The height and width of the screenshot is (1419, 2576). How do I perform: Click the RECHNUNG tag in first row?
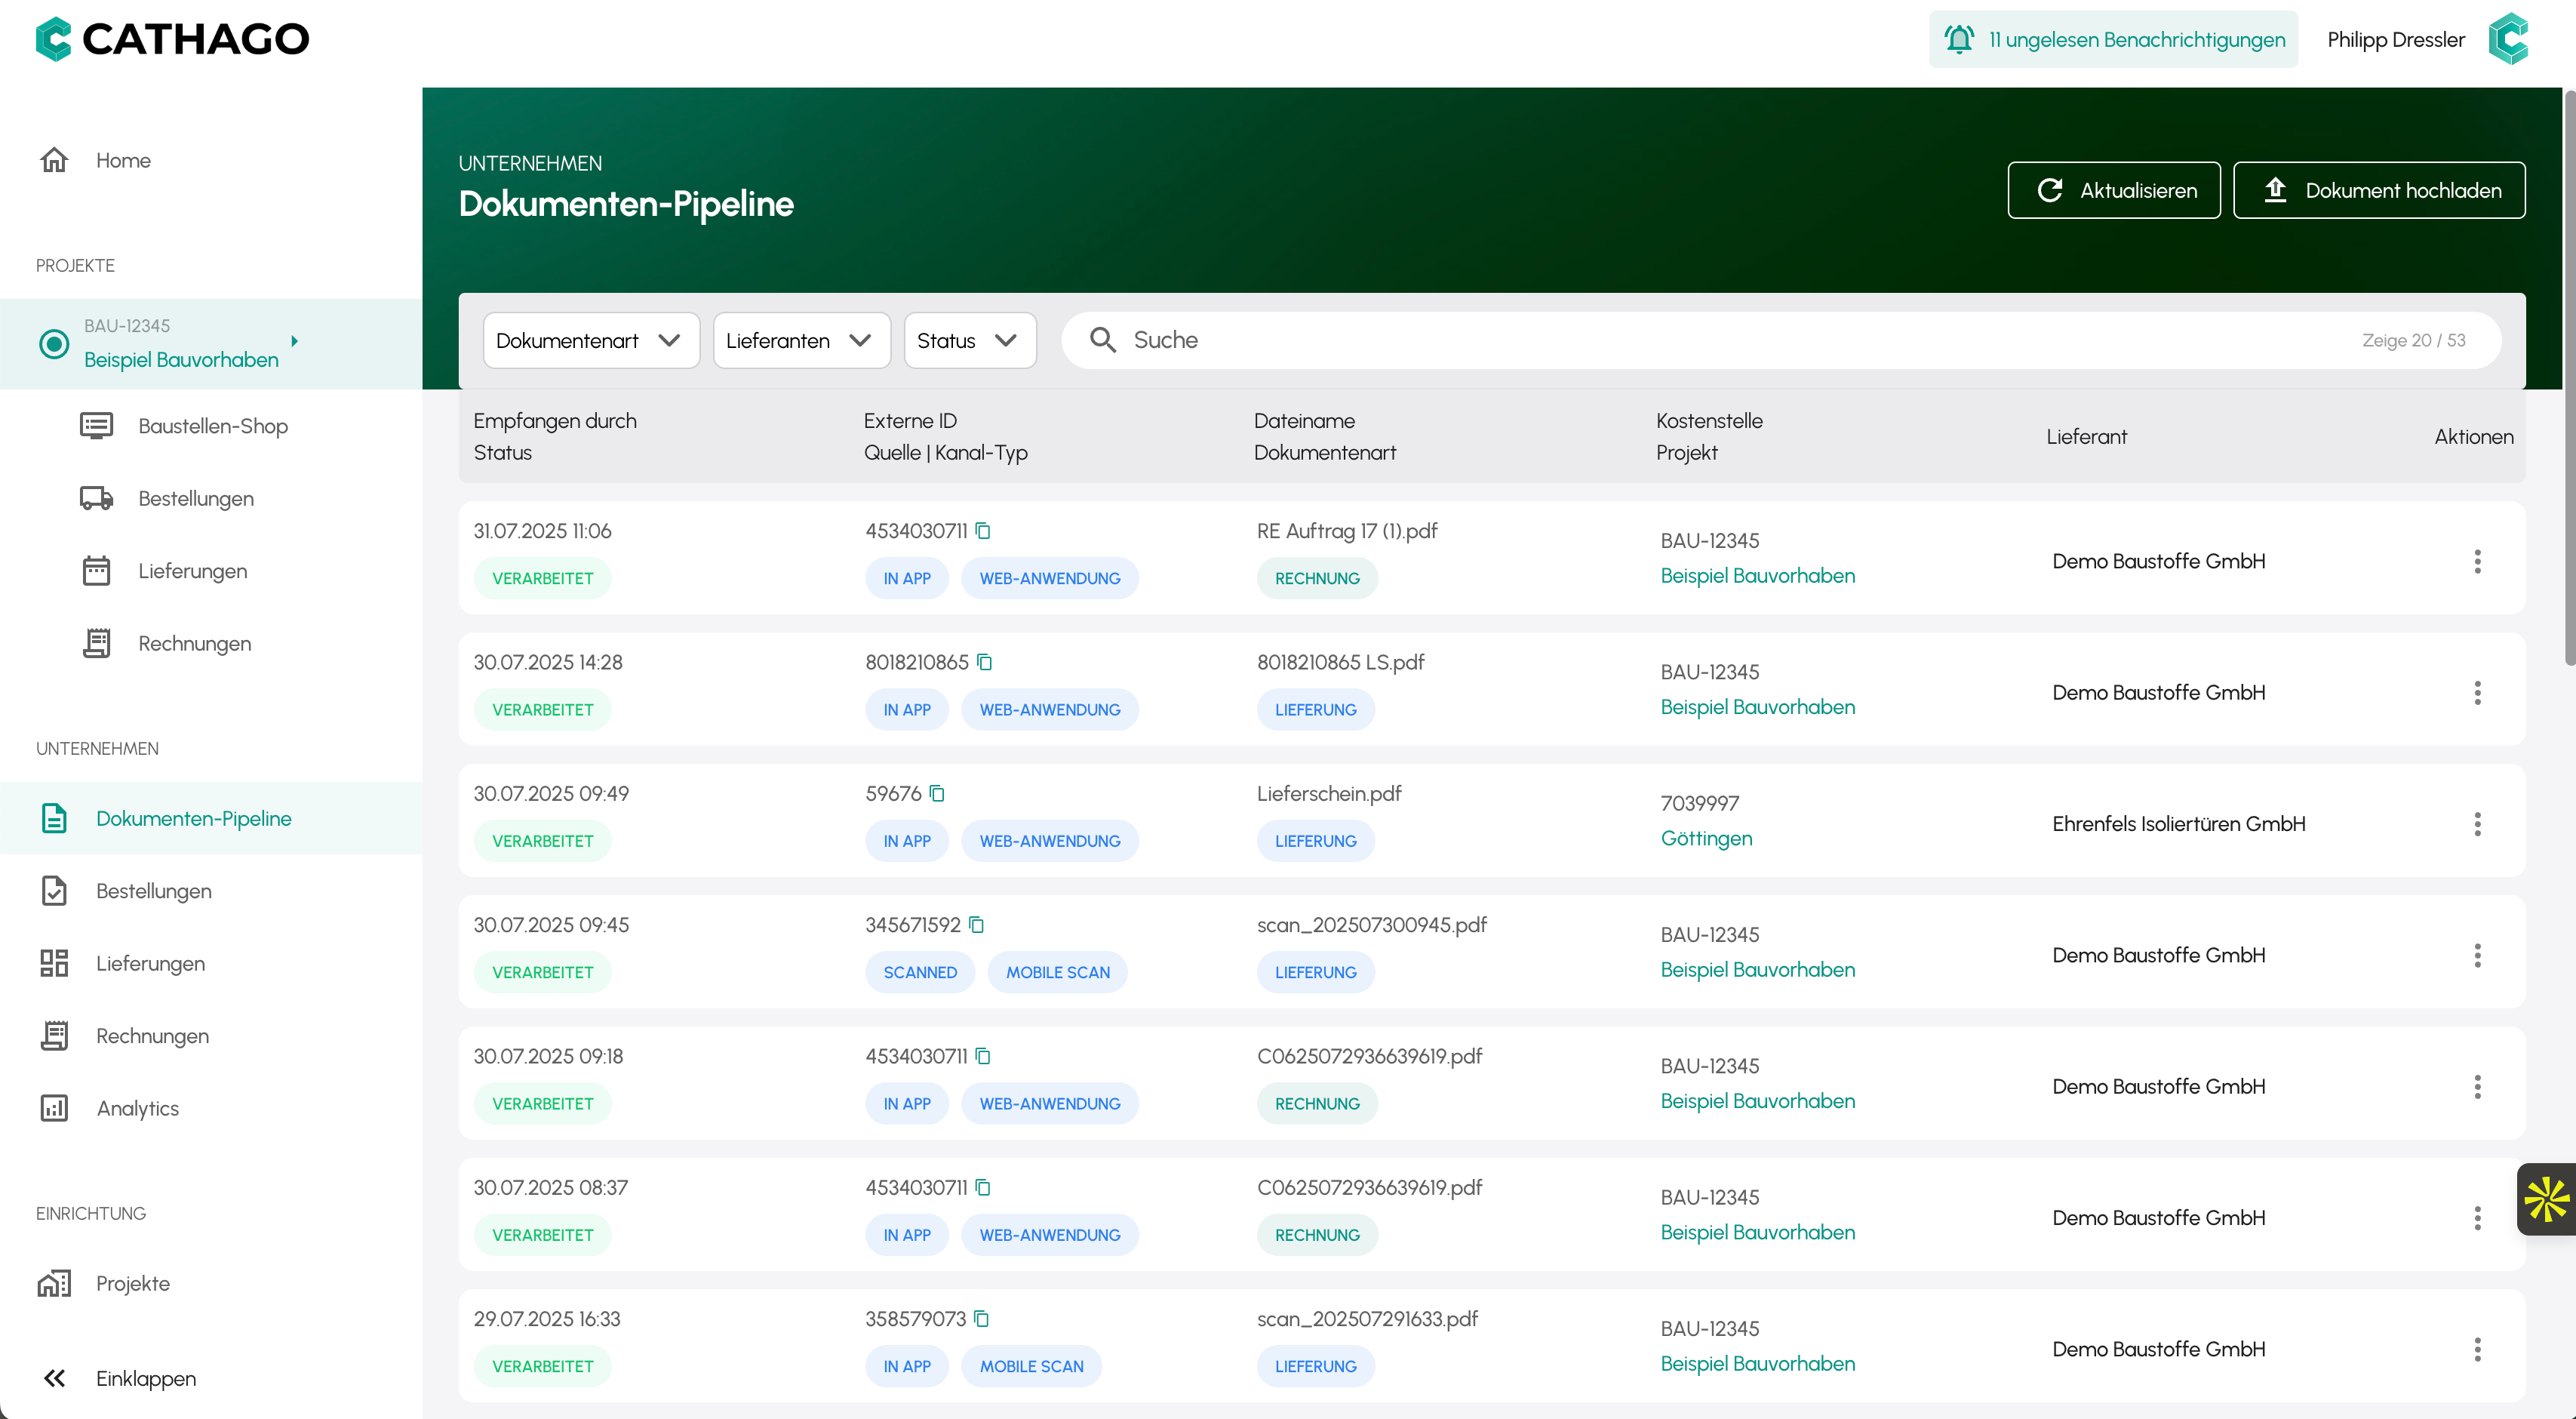pyautogui.click(x=1316, y=578)
